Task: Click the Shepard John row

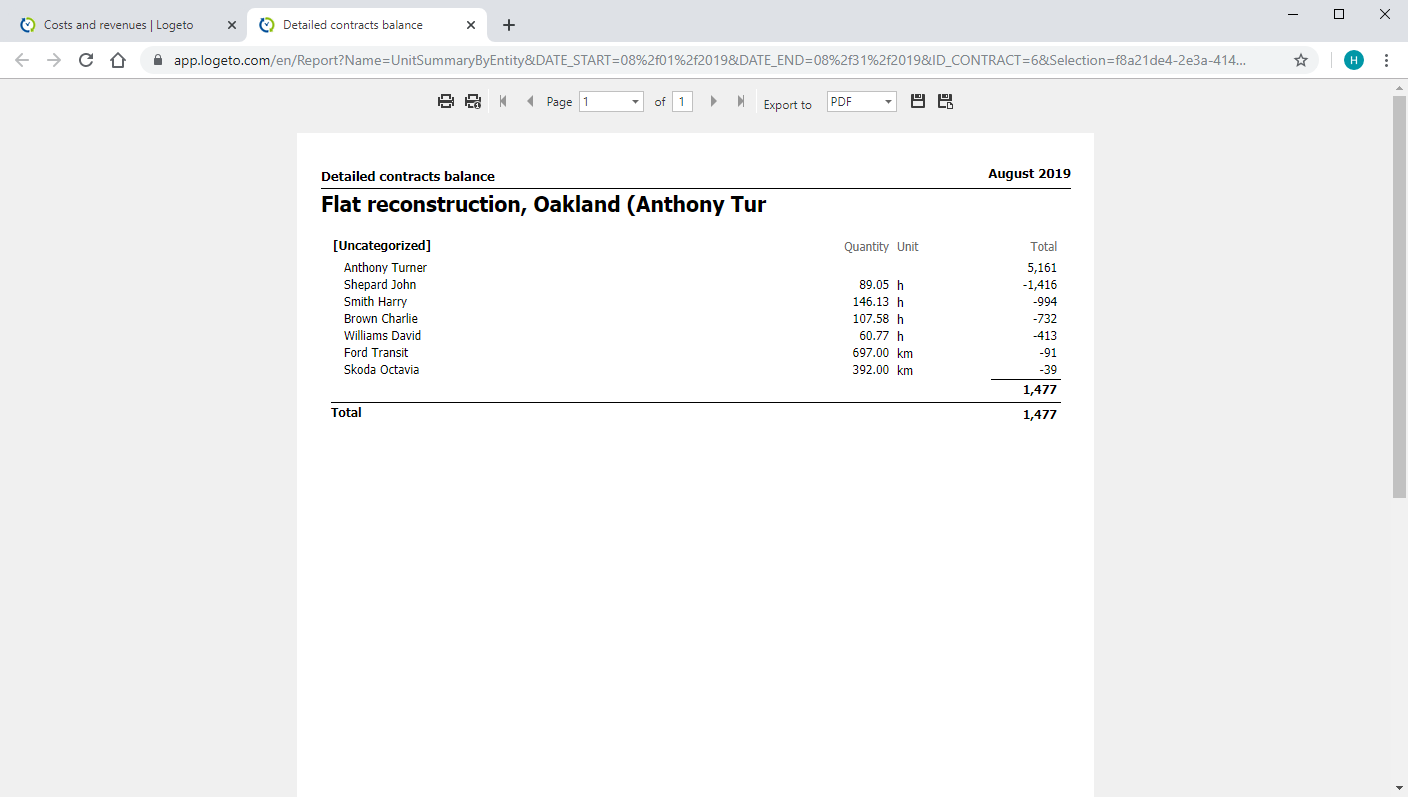Action: 695,285
